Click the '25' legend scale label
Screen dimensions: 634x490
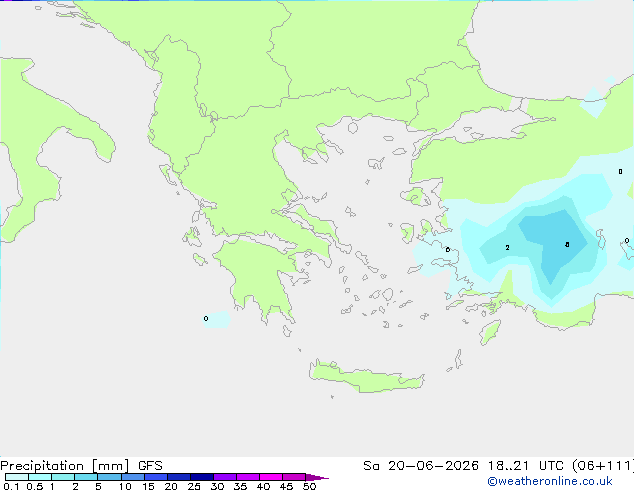pos(194,486)
